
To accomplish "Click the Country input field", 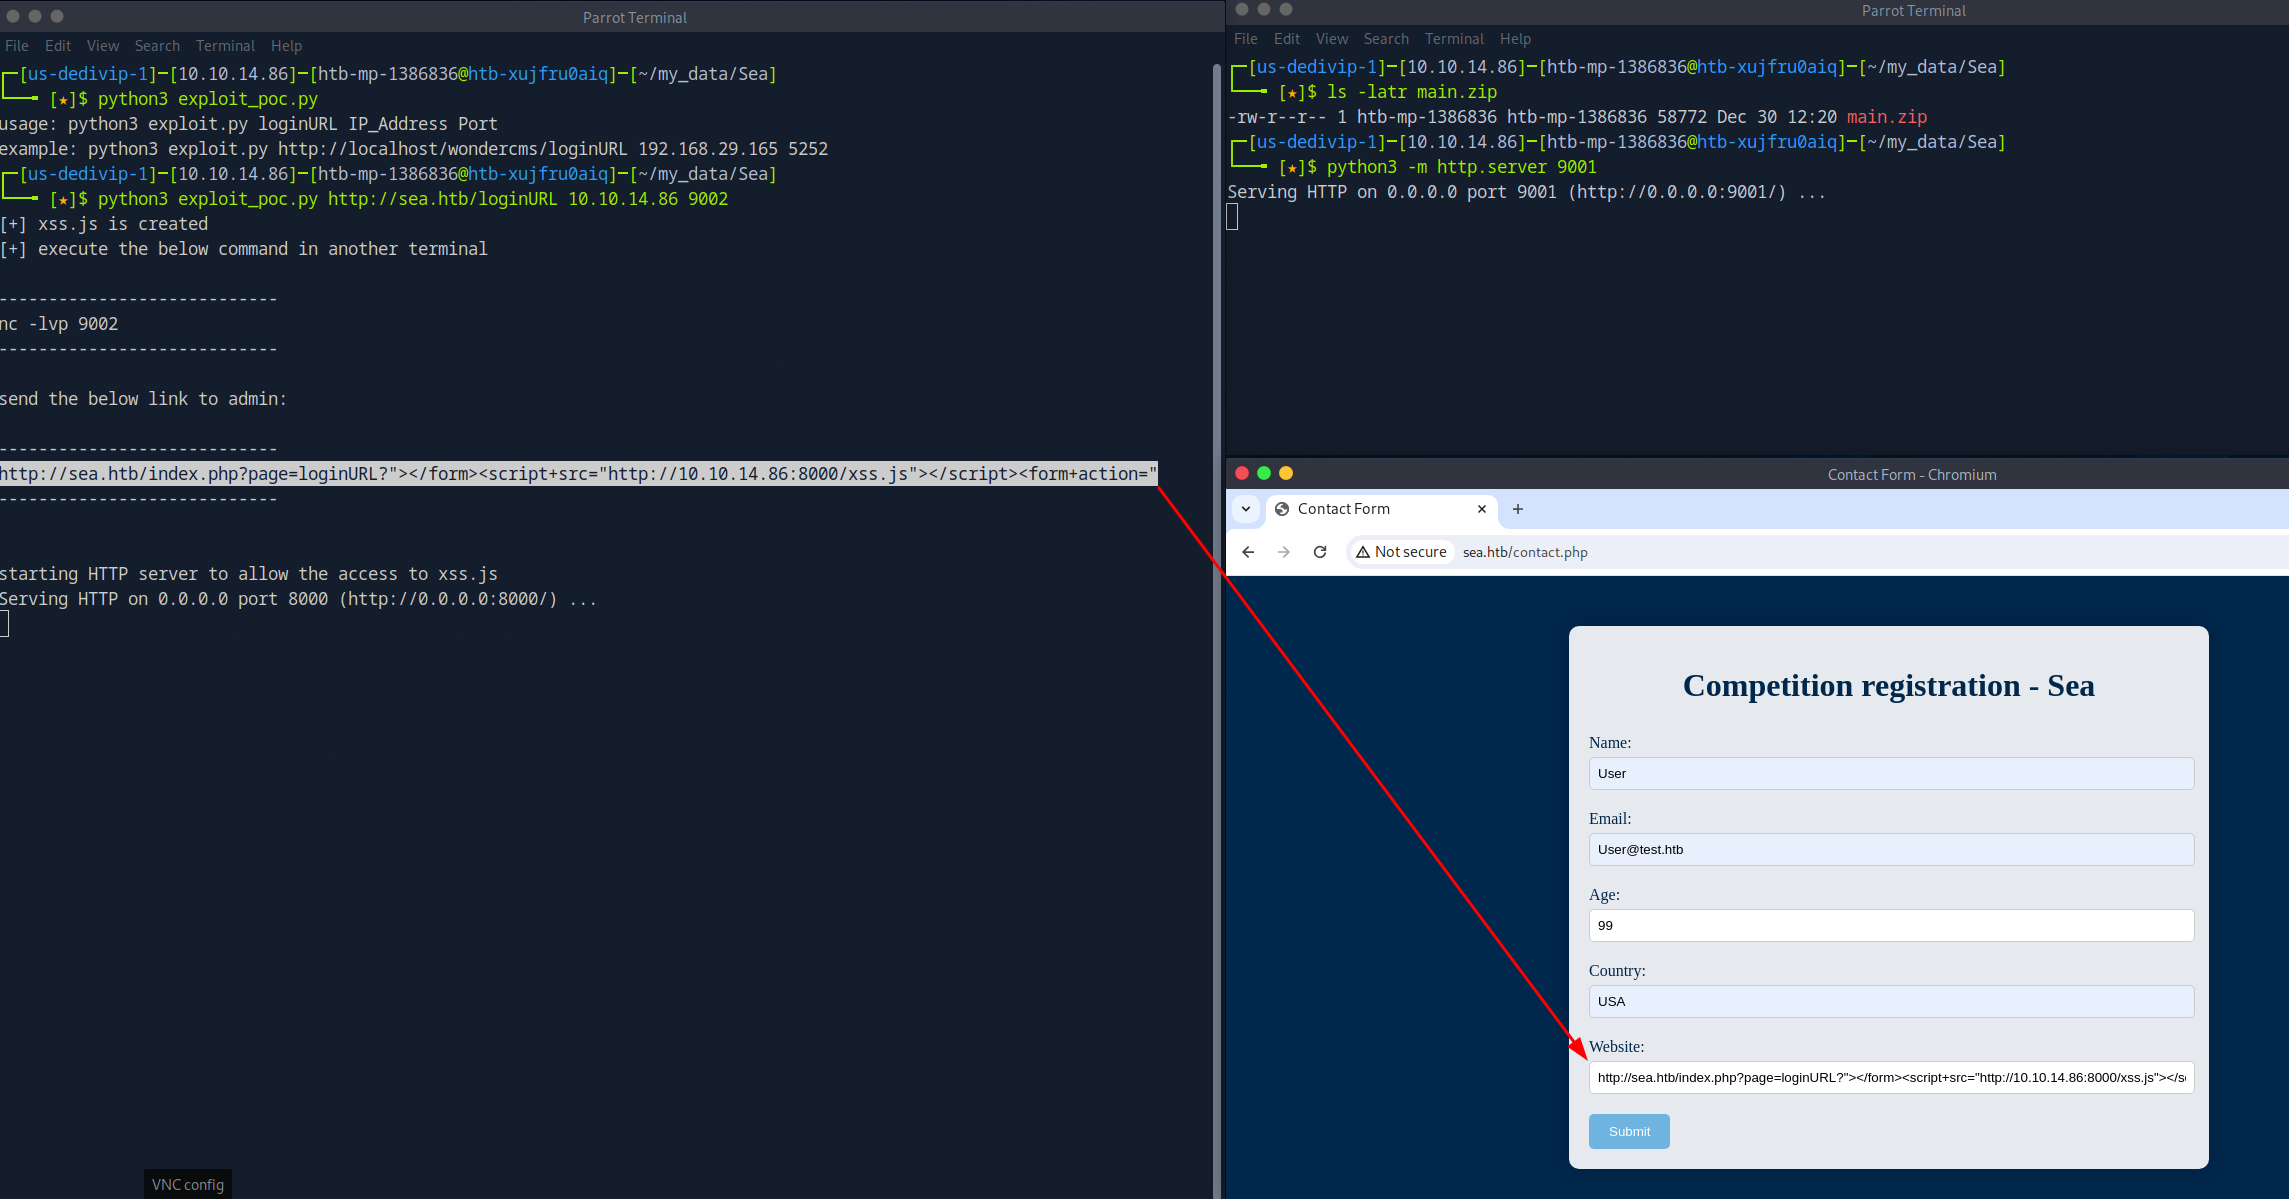I will [1891, 1001].
